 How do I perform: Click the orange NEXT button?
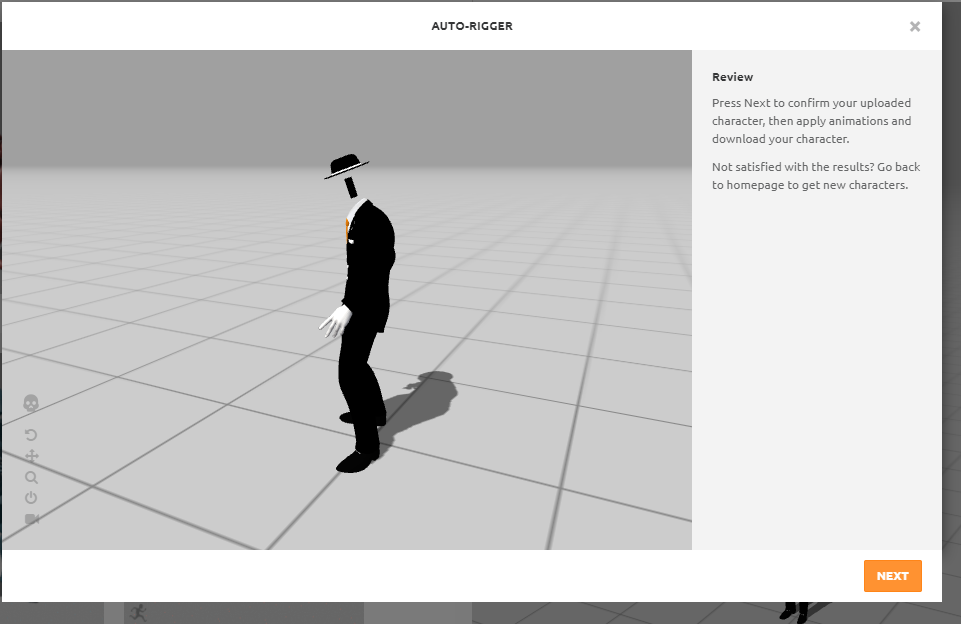892,576
